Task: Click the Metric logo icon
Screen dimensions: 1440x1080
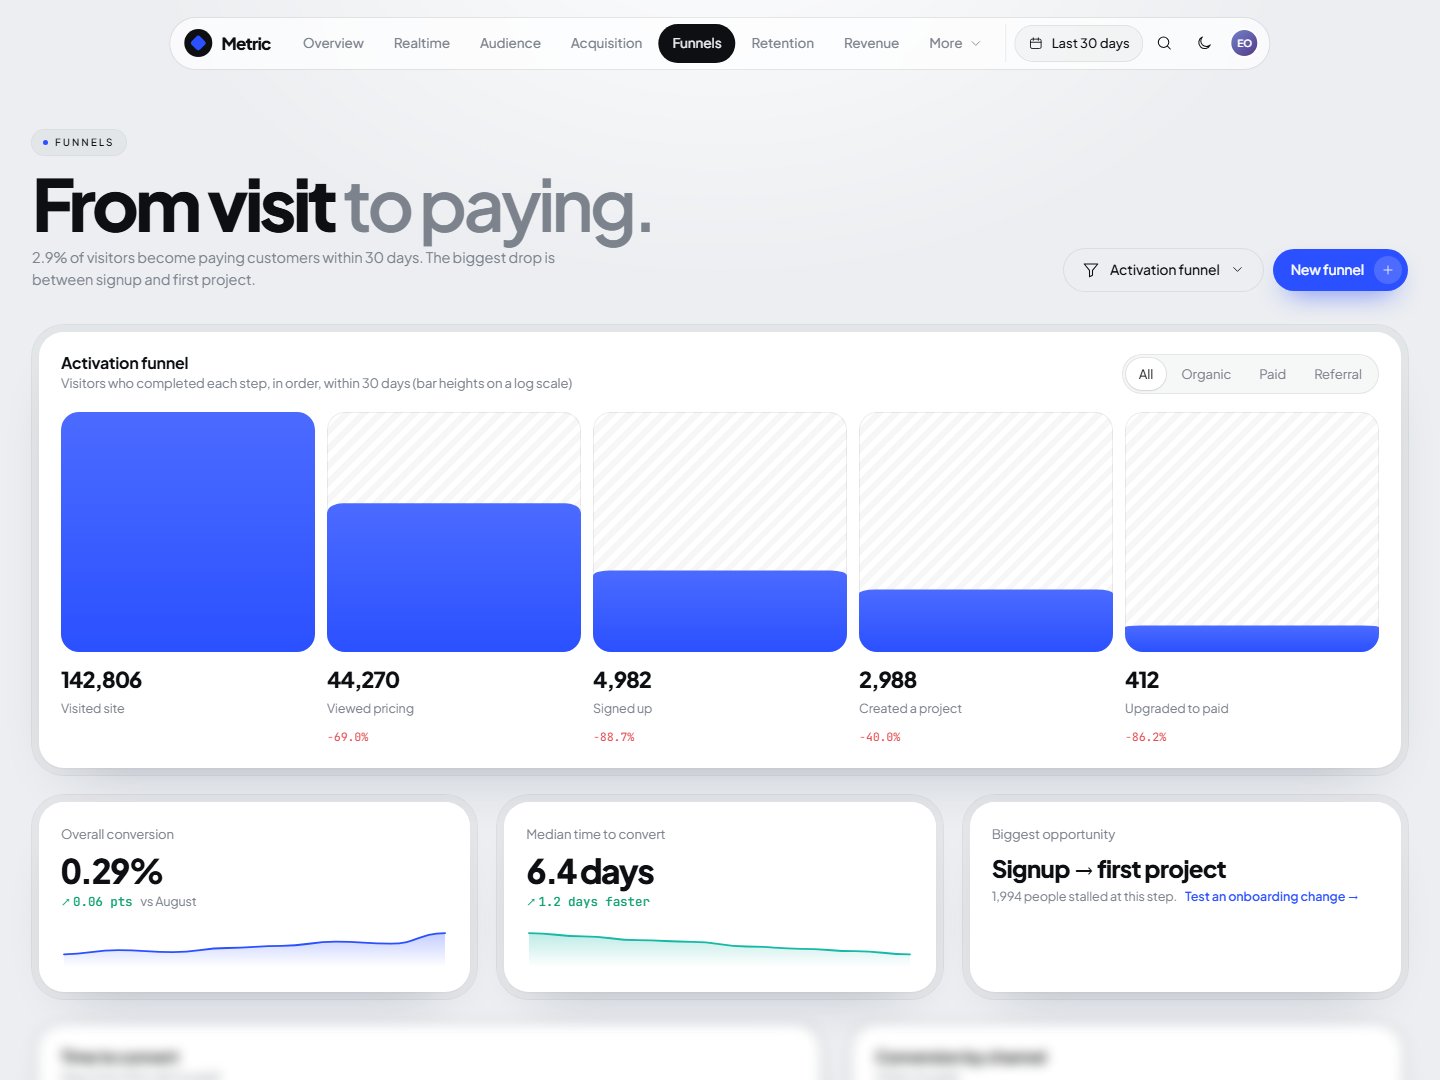Action: click(198, 43)
